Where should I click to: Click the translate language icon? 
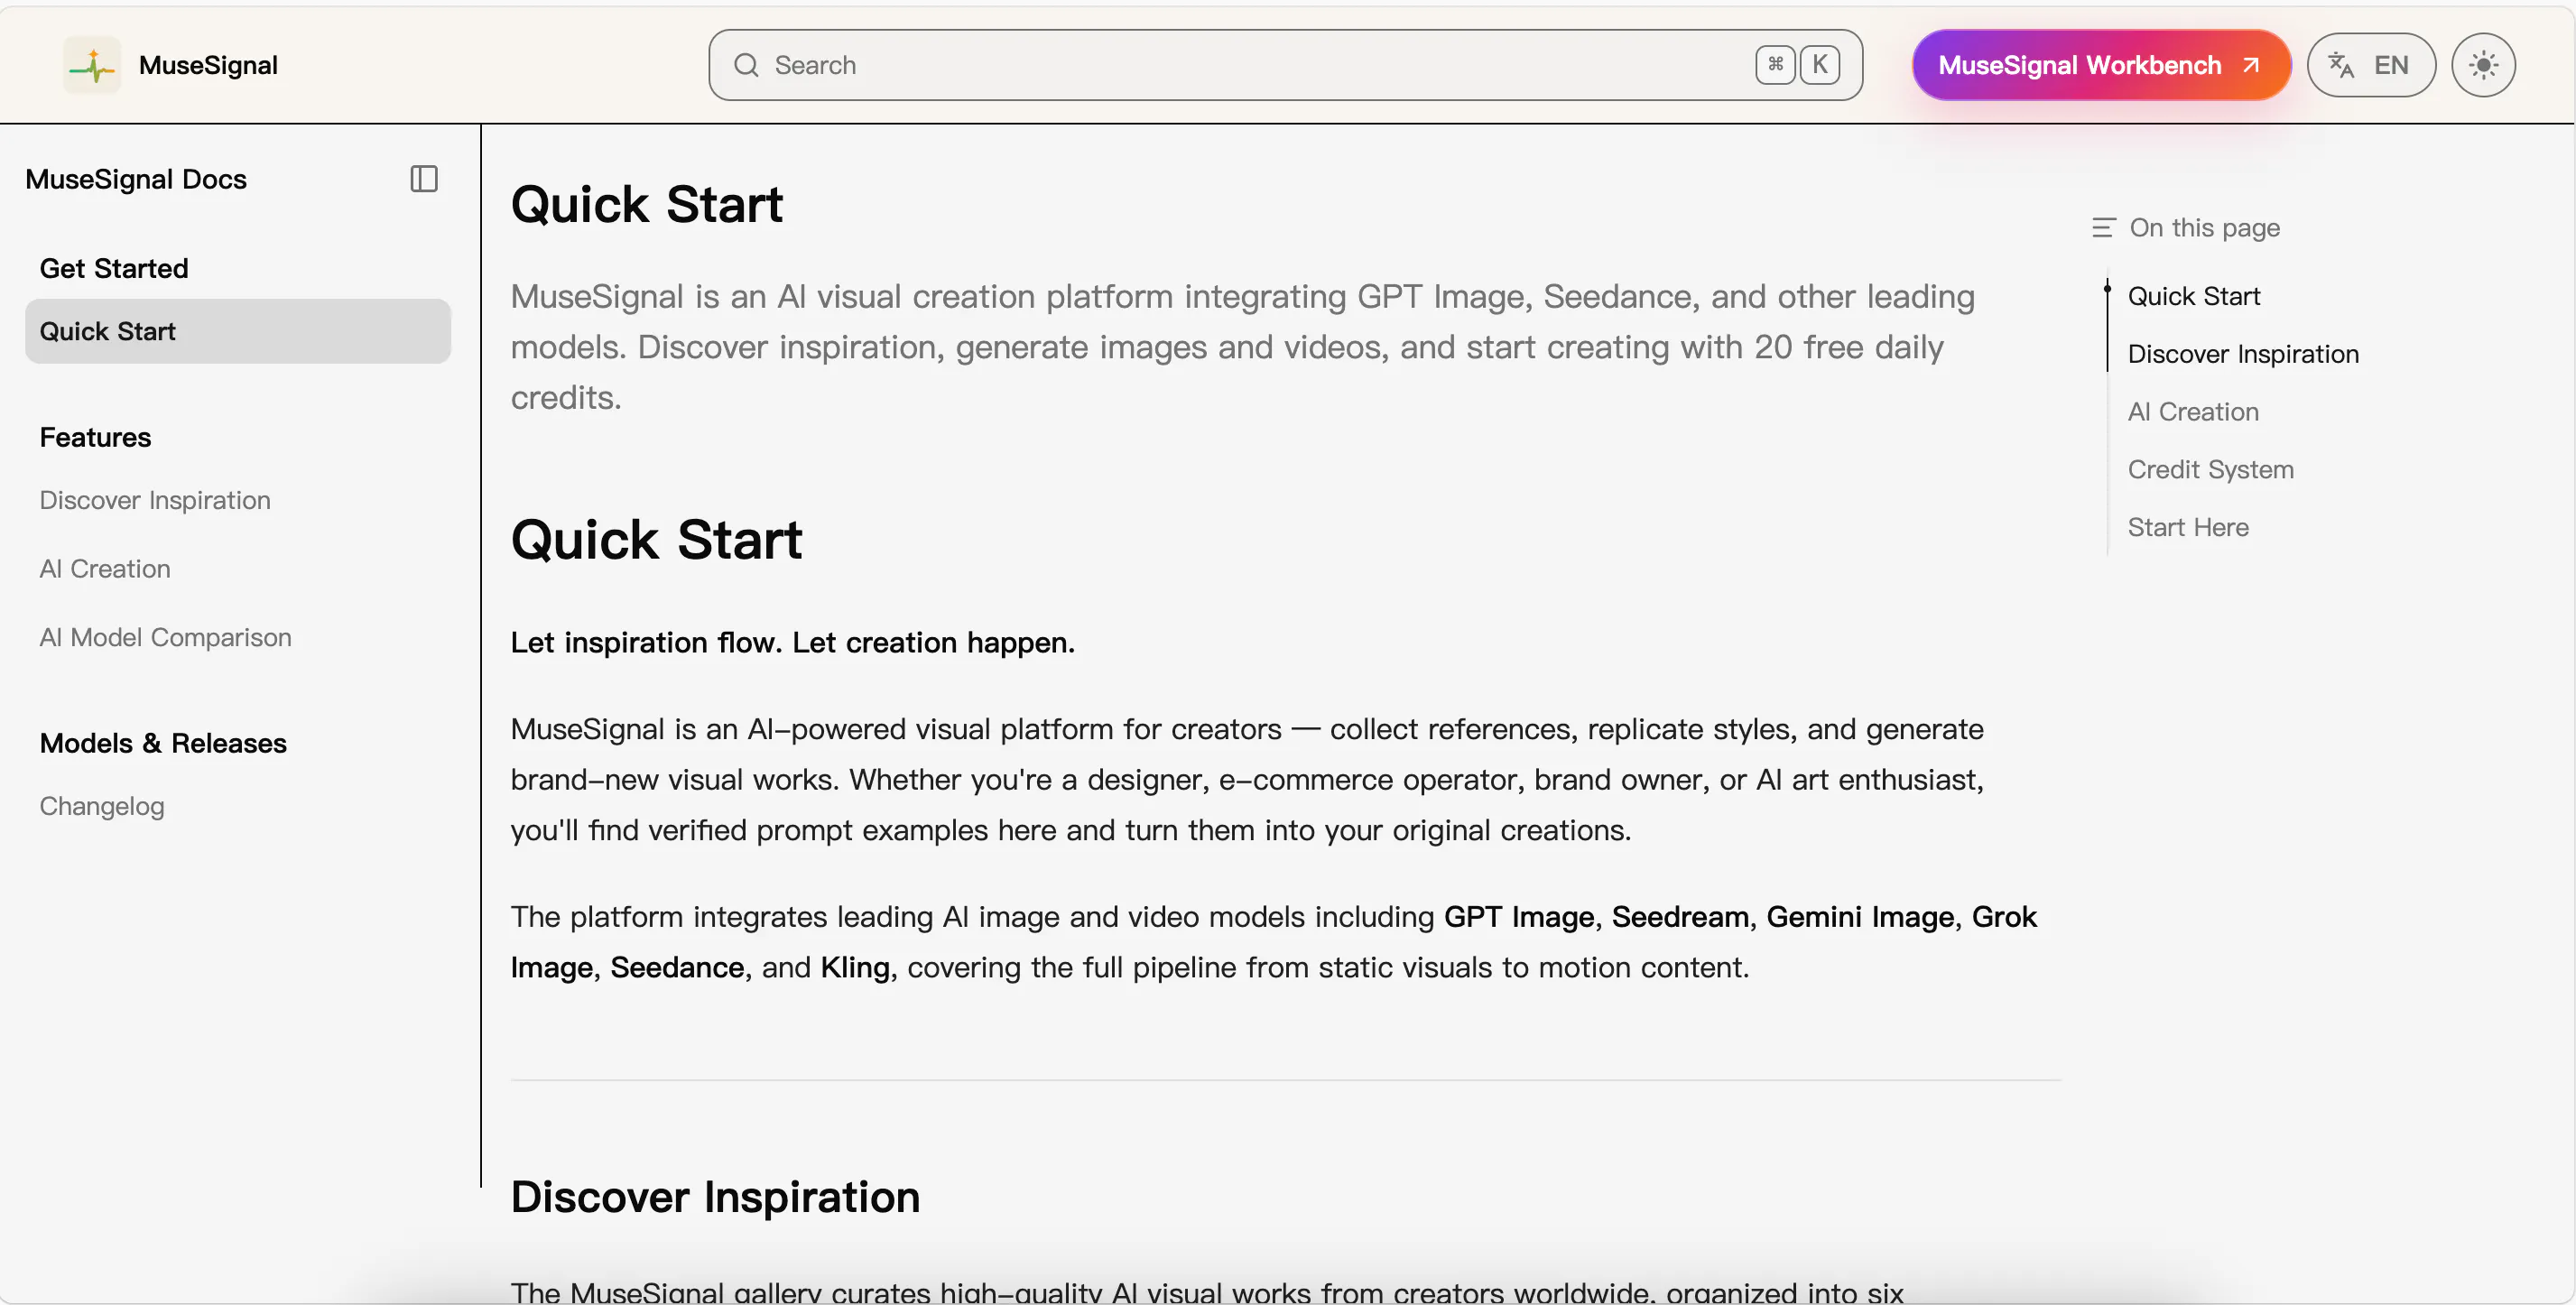tap(2341, 65)
